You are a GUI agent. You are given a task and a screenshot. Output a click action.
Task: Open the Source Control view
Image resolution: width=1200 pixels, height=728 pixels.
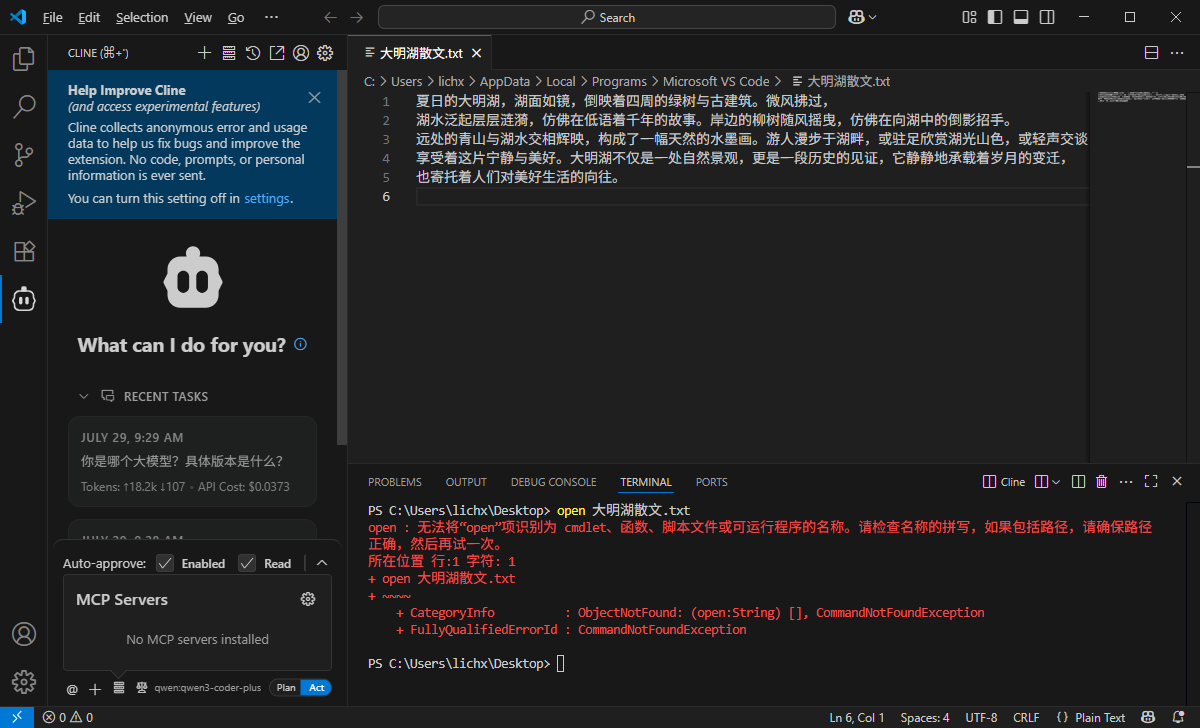tap(23, 155)
